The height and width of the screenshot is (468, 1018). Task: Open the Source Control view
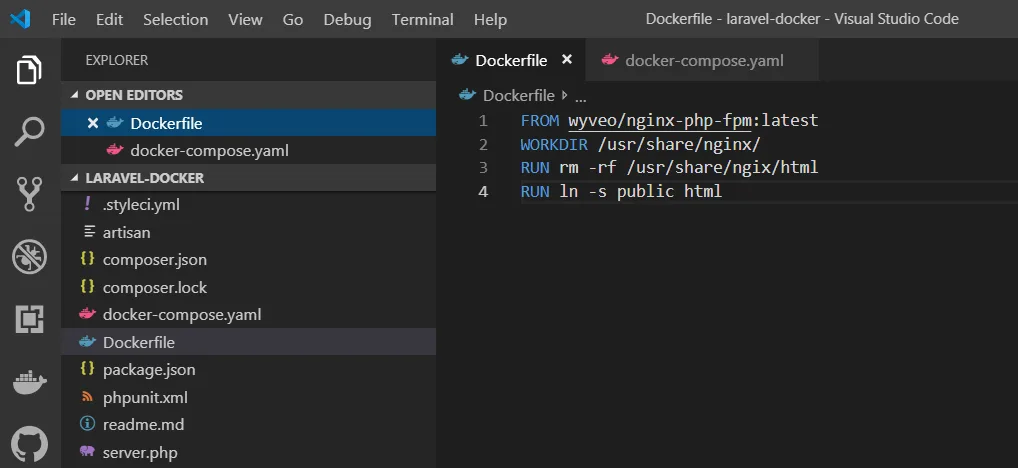pos(29,194)
